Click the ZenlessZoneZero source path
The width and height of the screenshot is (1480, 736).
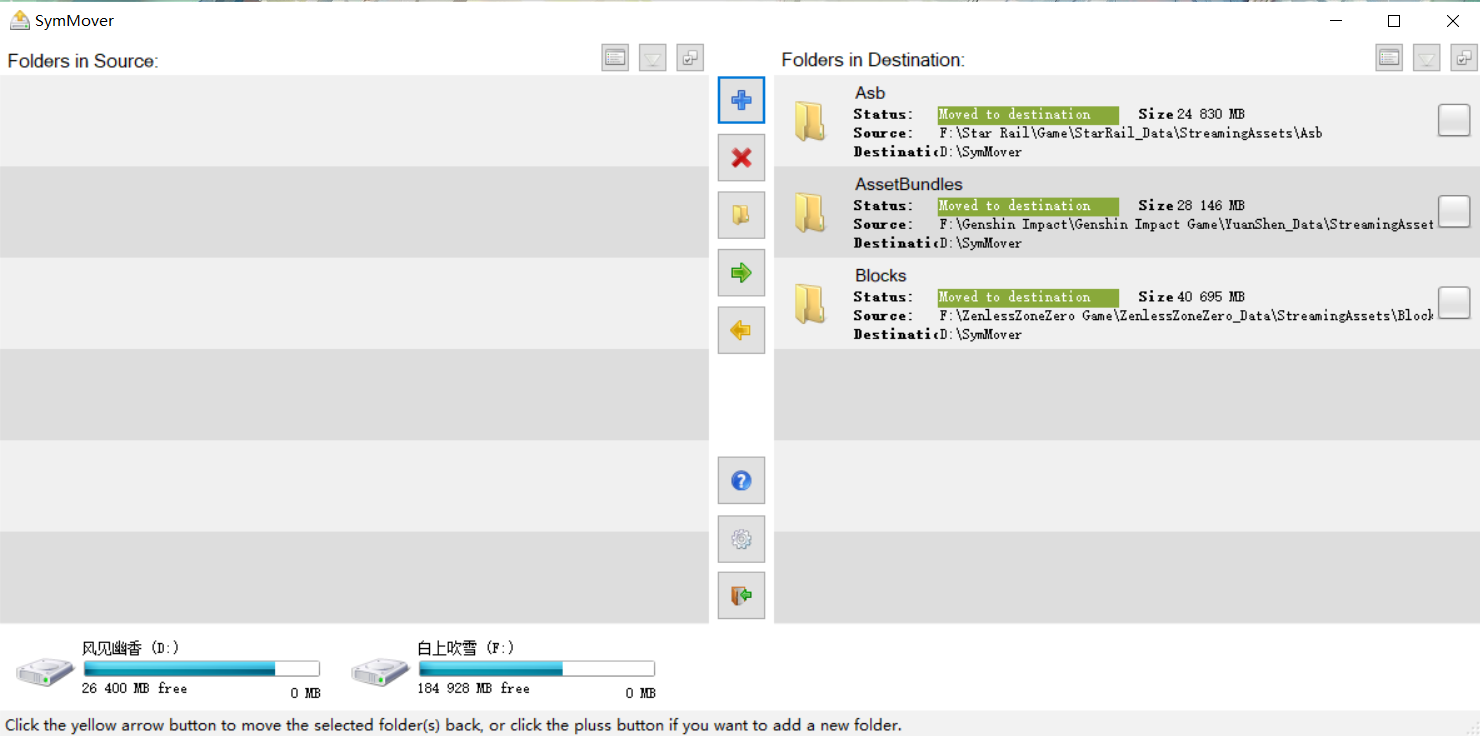point(1186,315)
